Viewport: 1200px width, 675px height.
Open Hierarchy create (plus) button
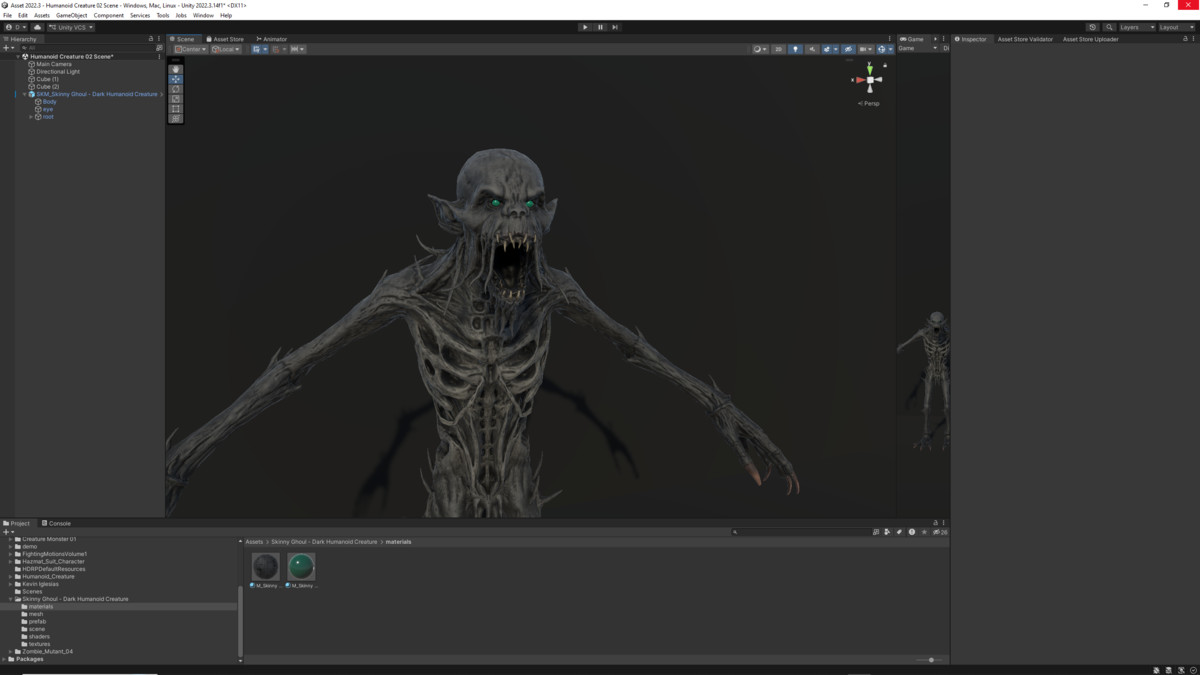click(7, 48)
